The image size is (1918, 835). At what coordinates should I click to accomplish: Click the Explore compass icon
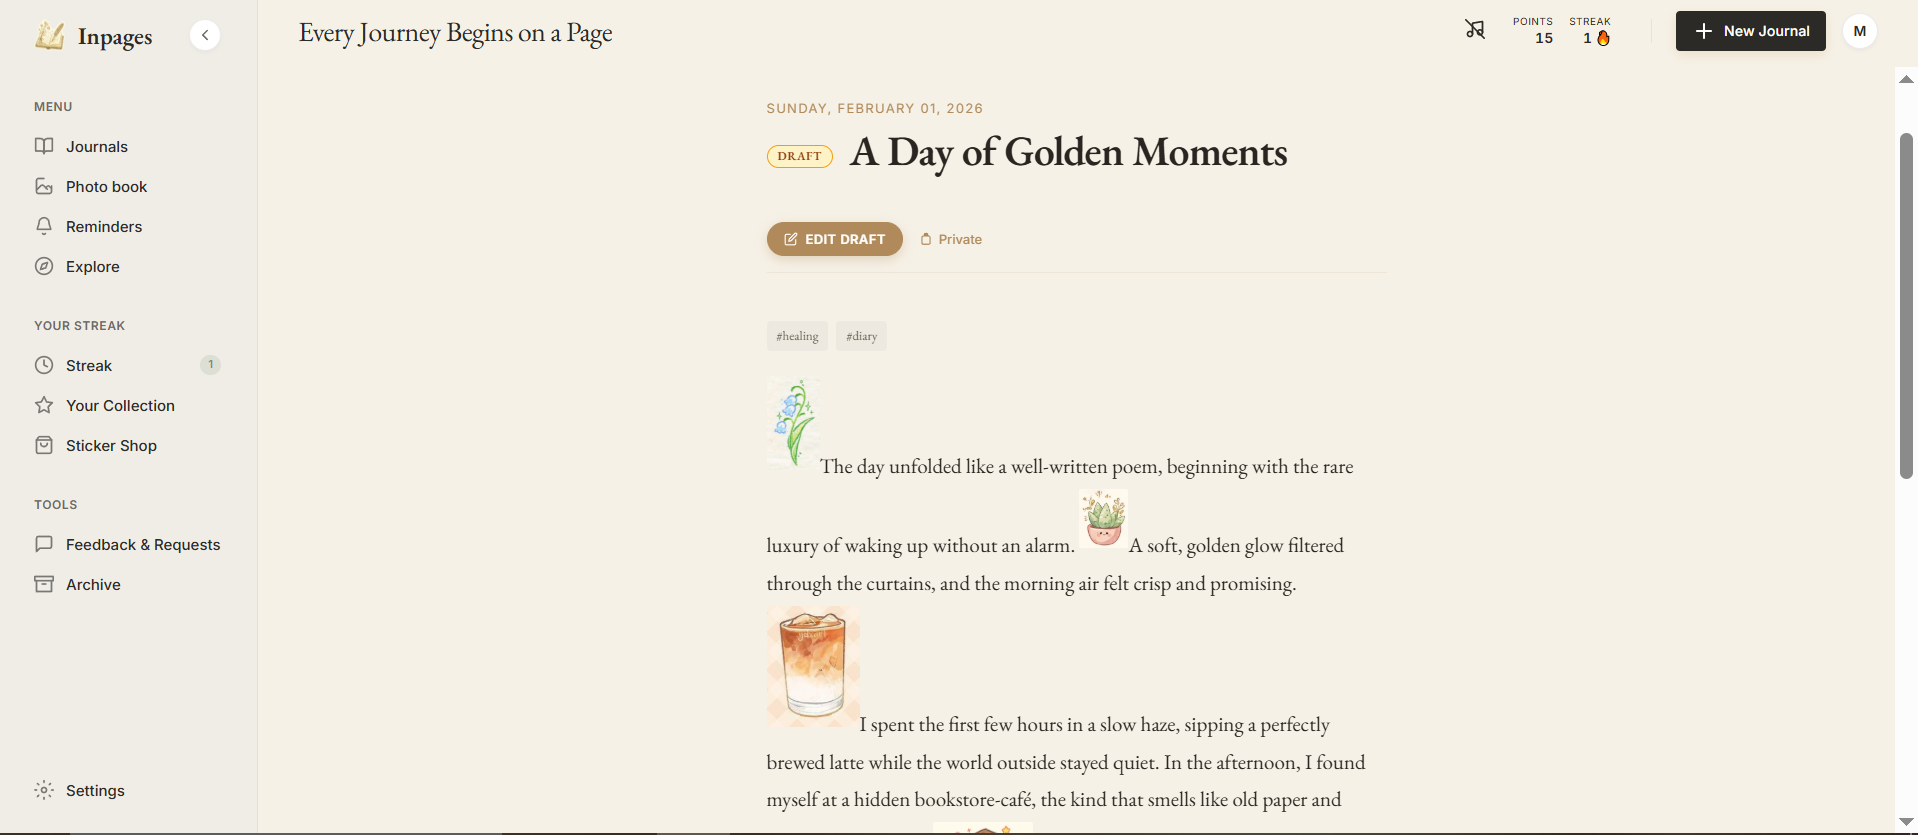click(44, 266)
